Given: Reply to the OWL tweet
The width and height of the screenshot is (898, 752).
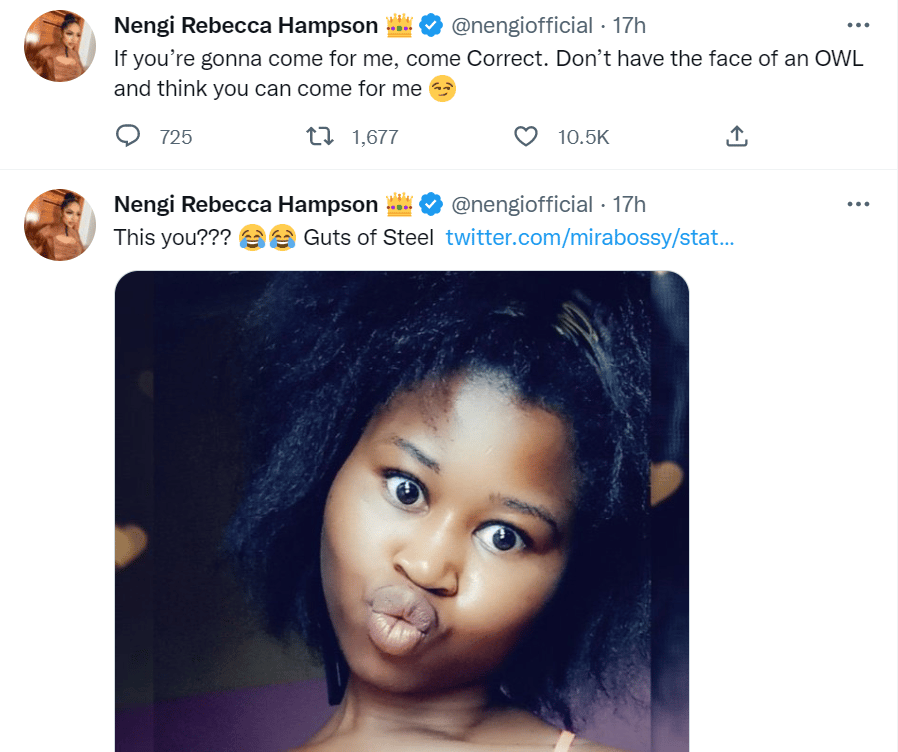Looking at the screenshot, I should [x=129, y=137].
